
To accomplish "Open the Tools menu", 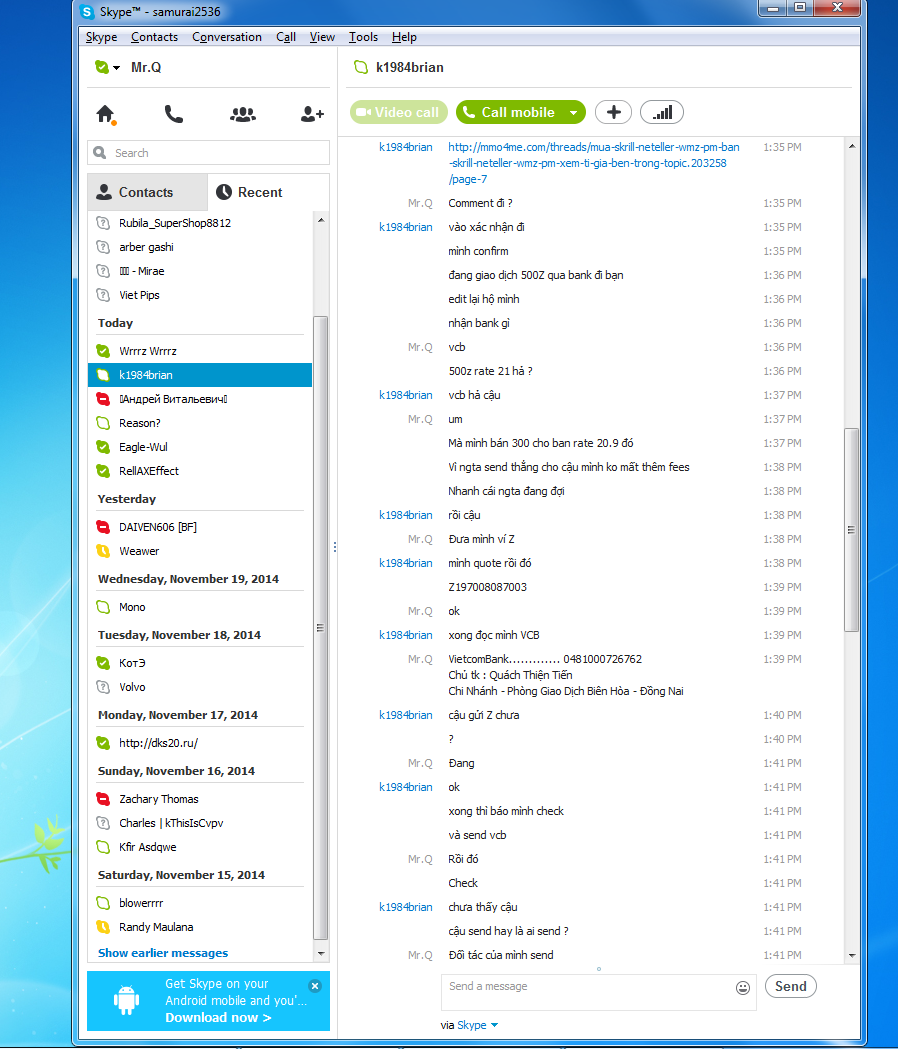I will pos(363,37).
